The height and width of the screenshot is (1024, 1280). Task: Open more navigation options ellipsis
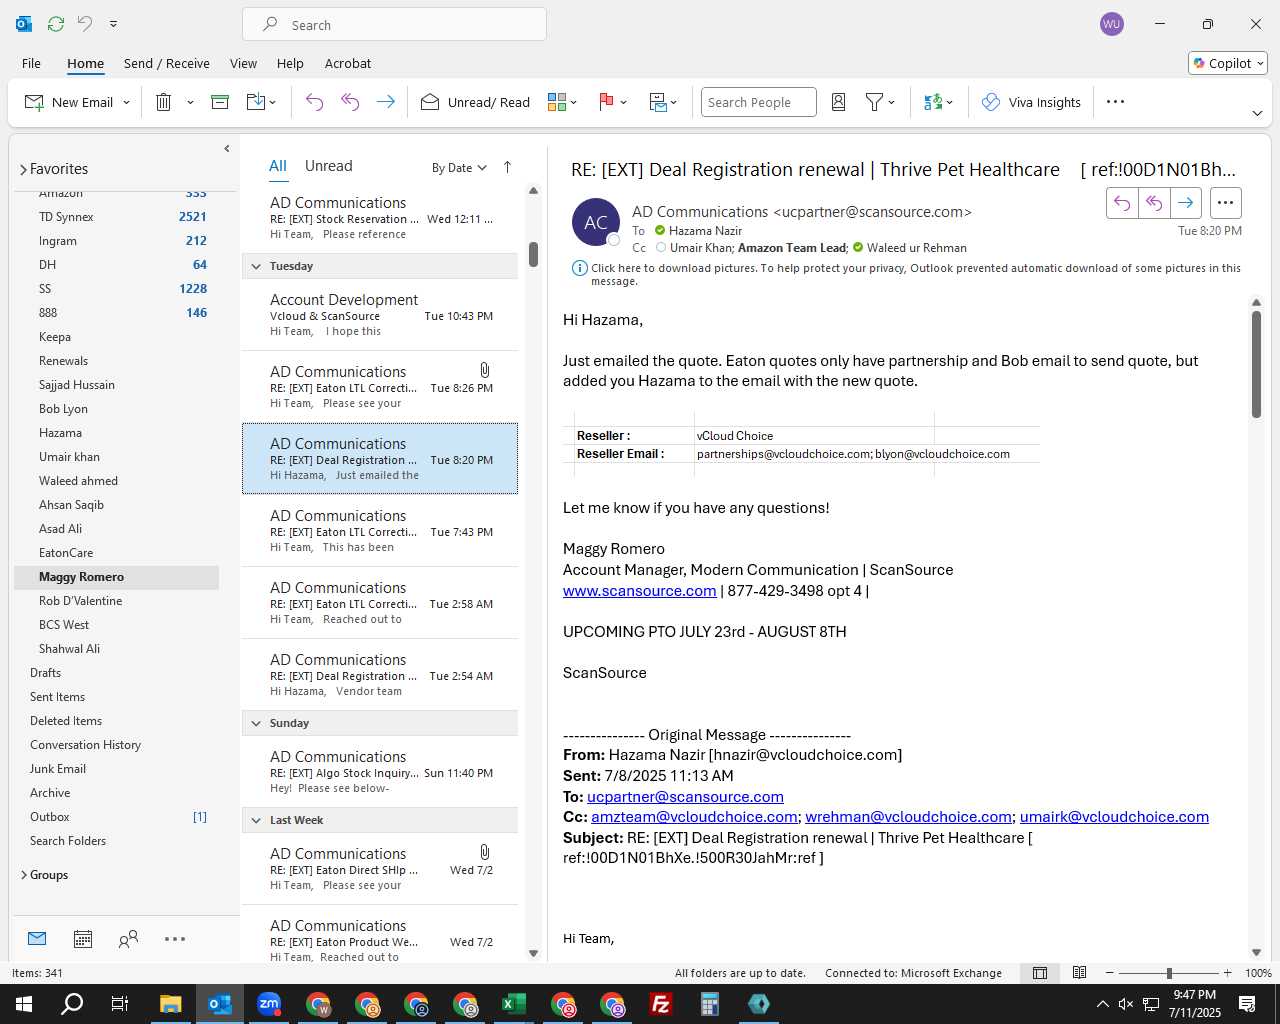[175, 939]
